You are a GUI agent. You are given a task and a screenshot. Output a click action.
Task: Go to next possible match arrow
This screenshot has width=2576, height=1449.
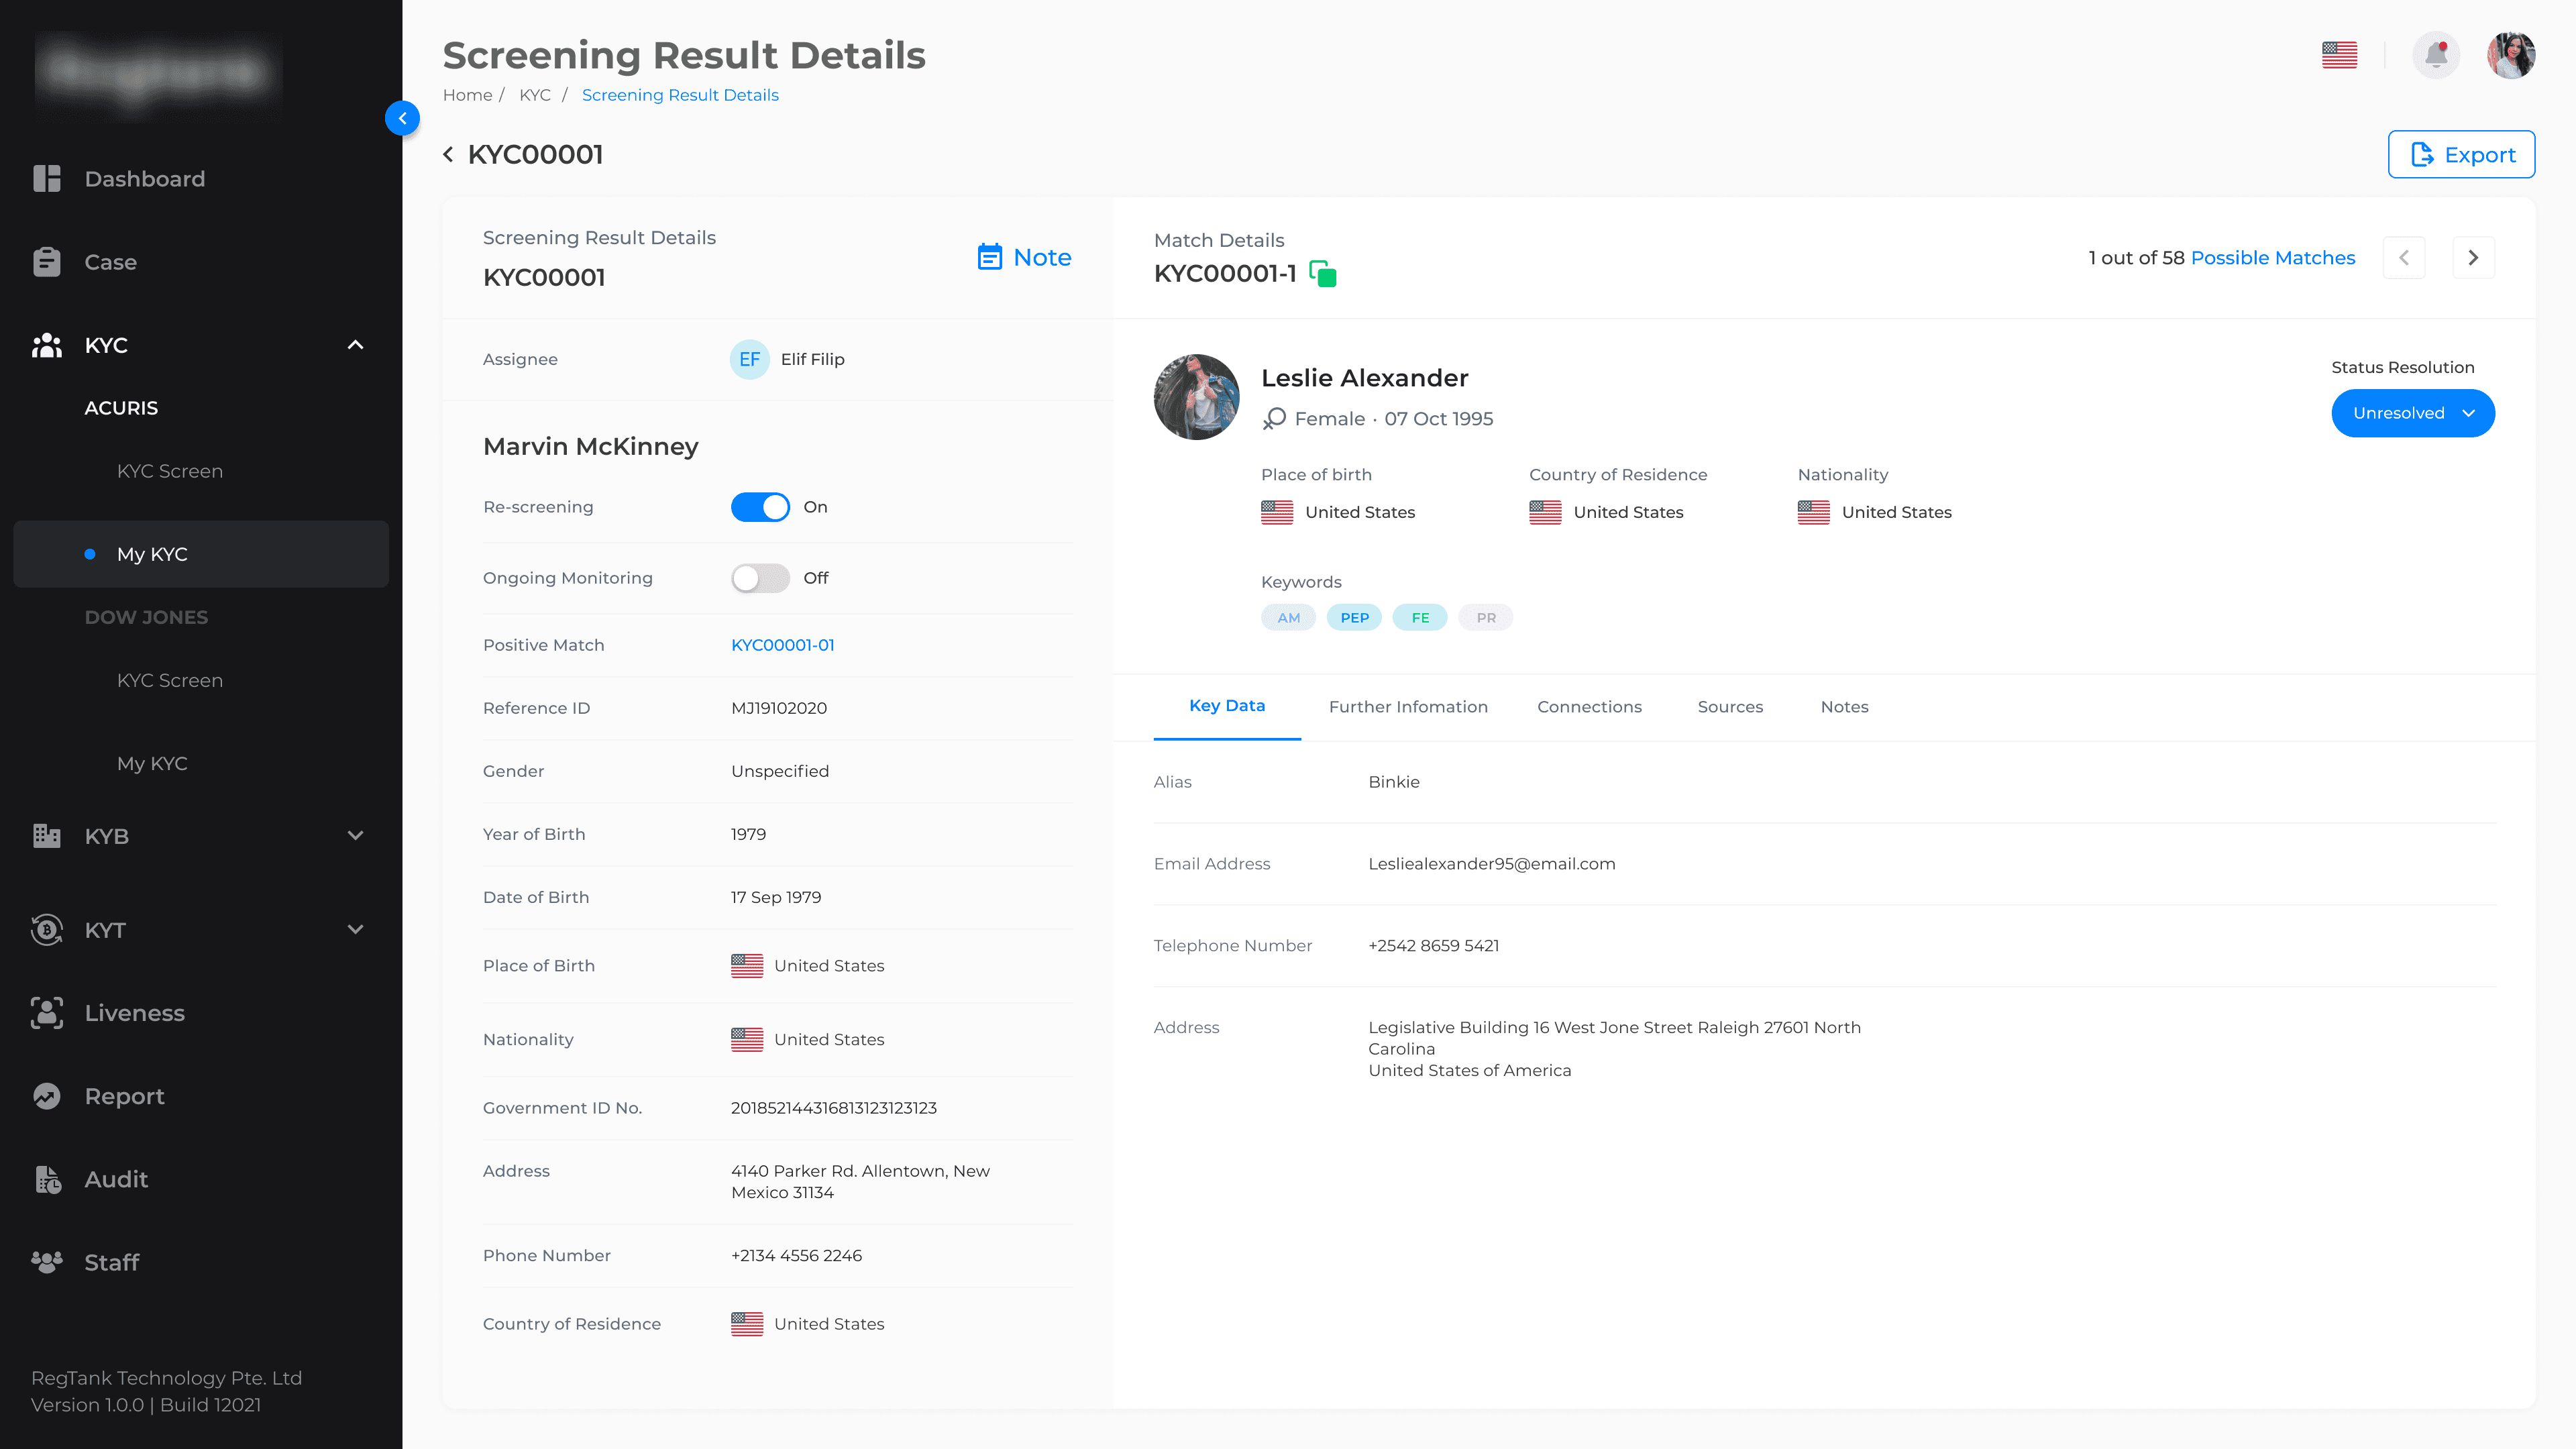[x=2473, y=258]
